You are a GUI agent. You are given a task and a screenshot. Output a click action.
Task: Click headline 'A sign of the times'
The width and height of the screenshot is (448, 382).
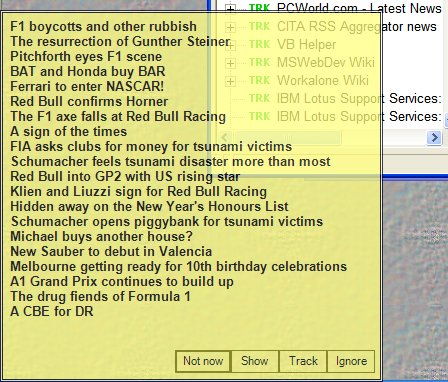pyautogui.click(x=69, y=131)
